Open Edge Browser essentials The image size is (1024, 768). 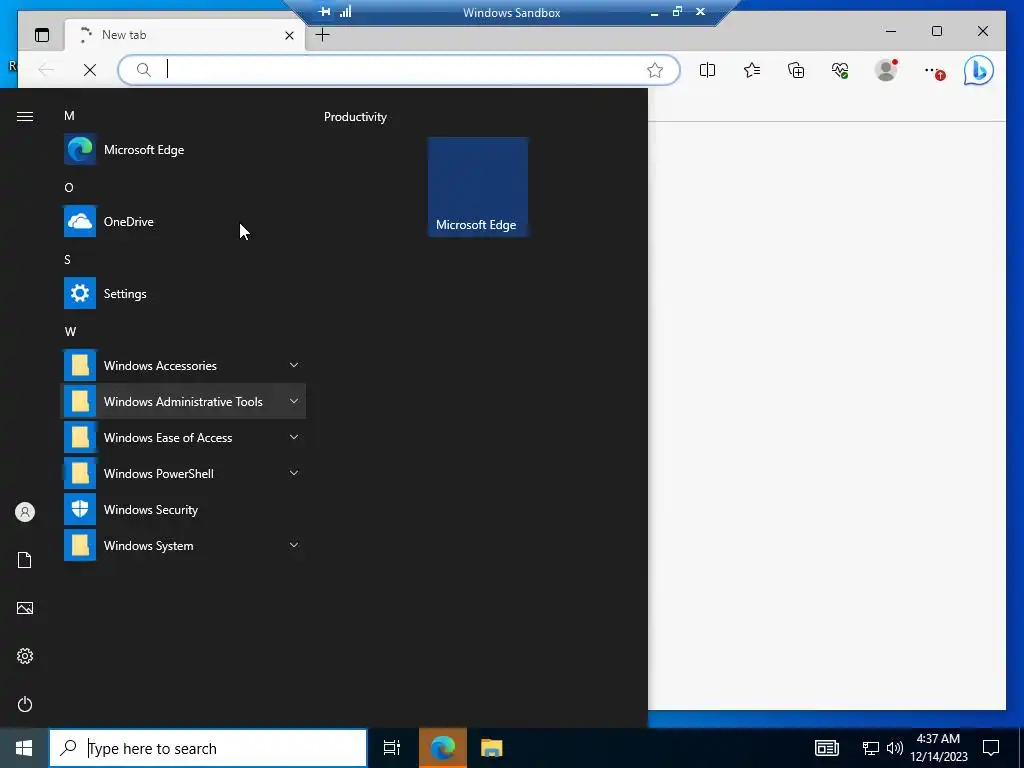pyautogui.click(x=840, y=70)
